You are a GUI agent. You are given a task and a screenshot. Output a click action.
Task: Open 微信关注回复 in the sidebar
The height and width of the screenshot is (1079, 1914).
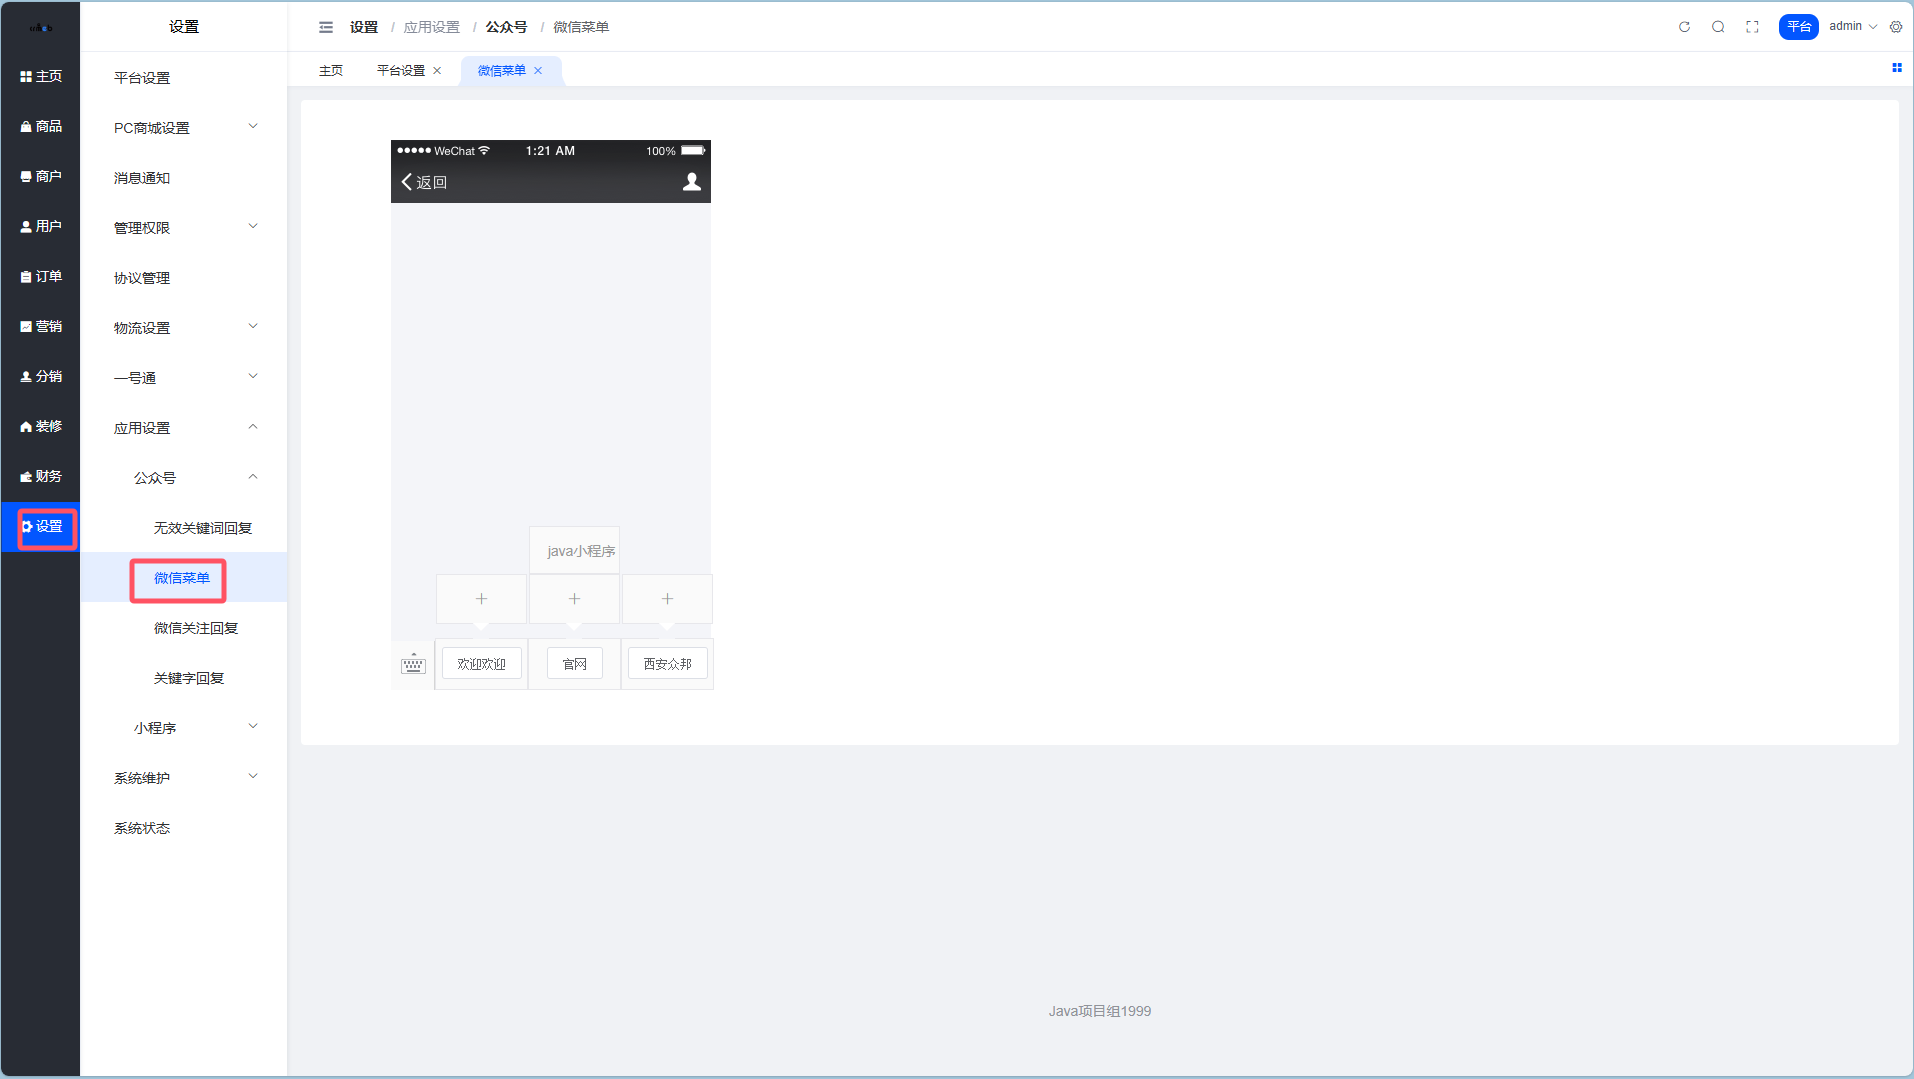point(196,628)
